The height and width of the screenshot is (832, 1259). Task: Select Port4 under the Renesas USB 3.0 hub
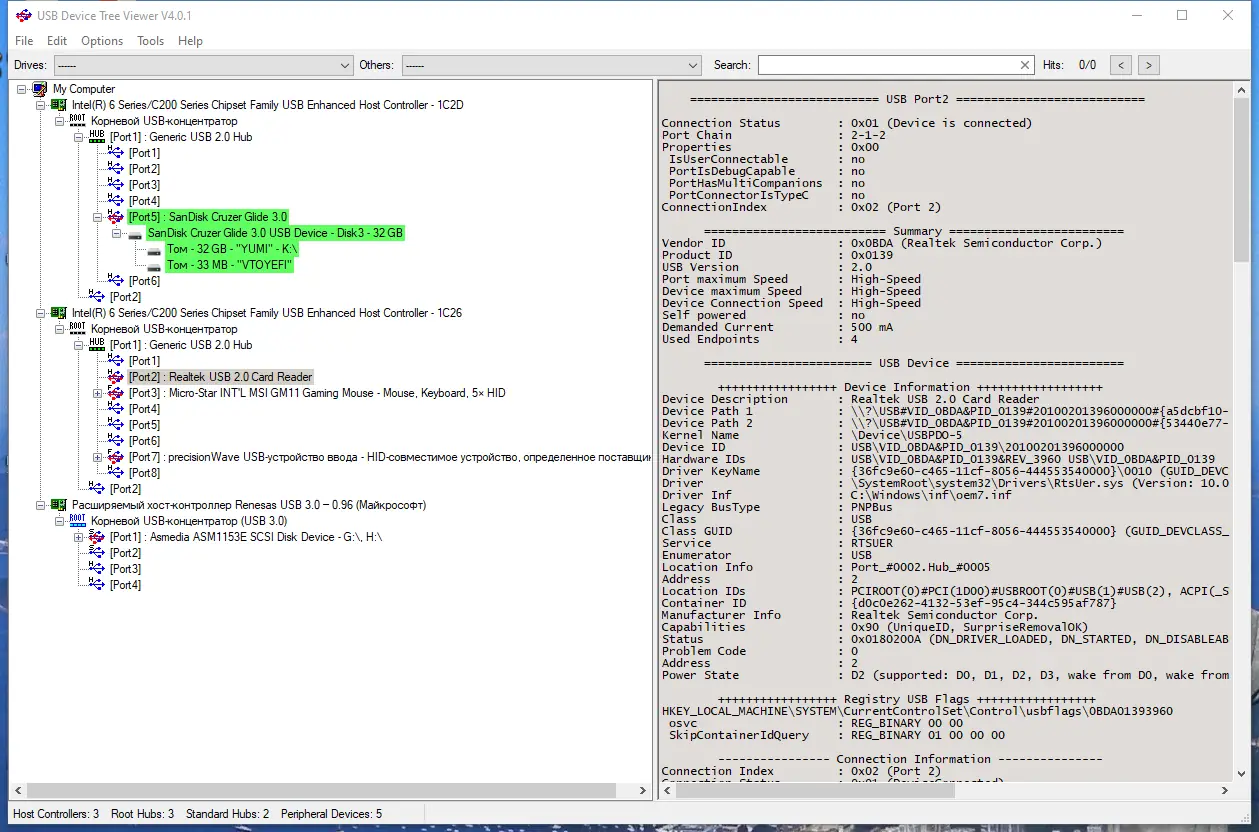click(x=125, y=585)
